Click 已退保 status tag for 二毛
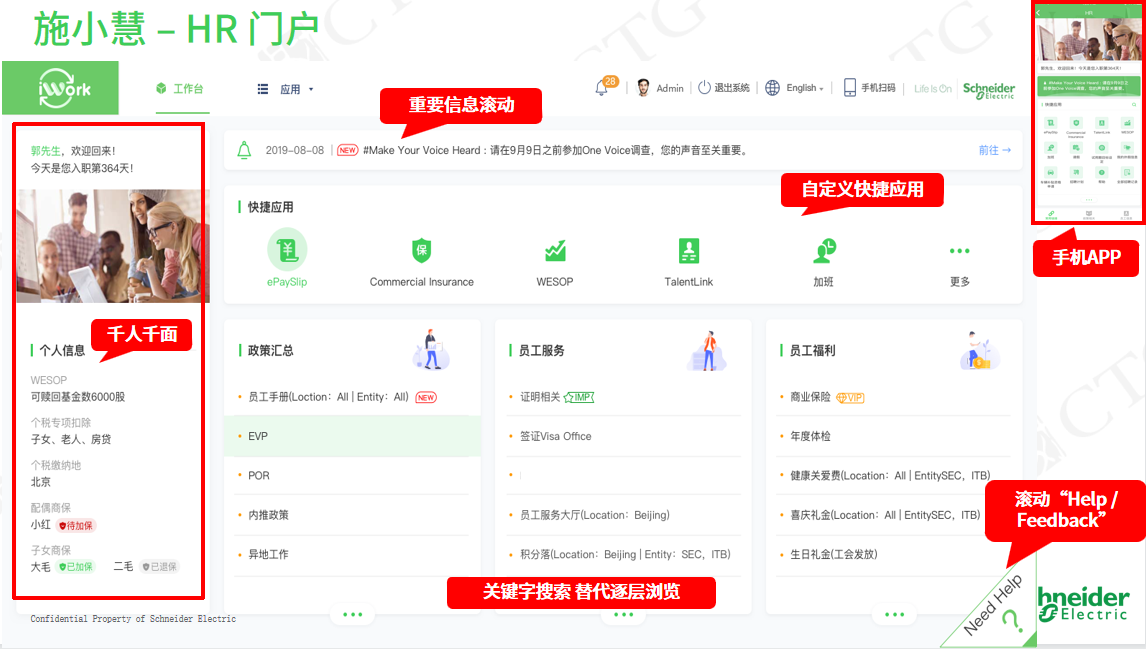The width and height of the screenshot is (1146, 649). [x=159, y=566]
